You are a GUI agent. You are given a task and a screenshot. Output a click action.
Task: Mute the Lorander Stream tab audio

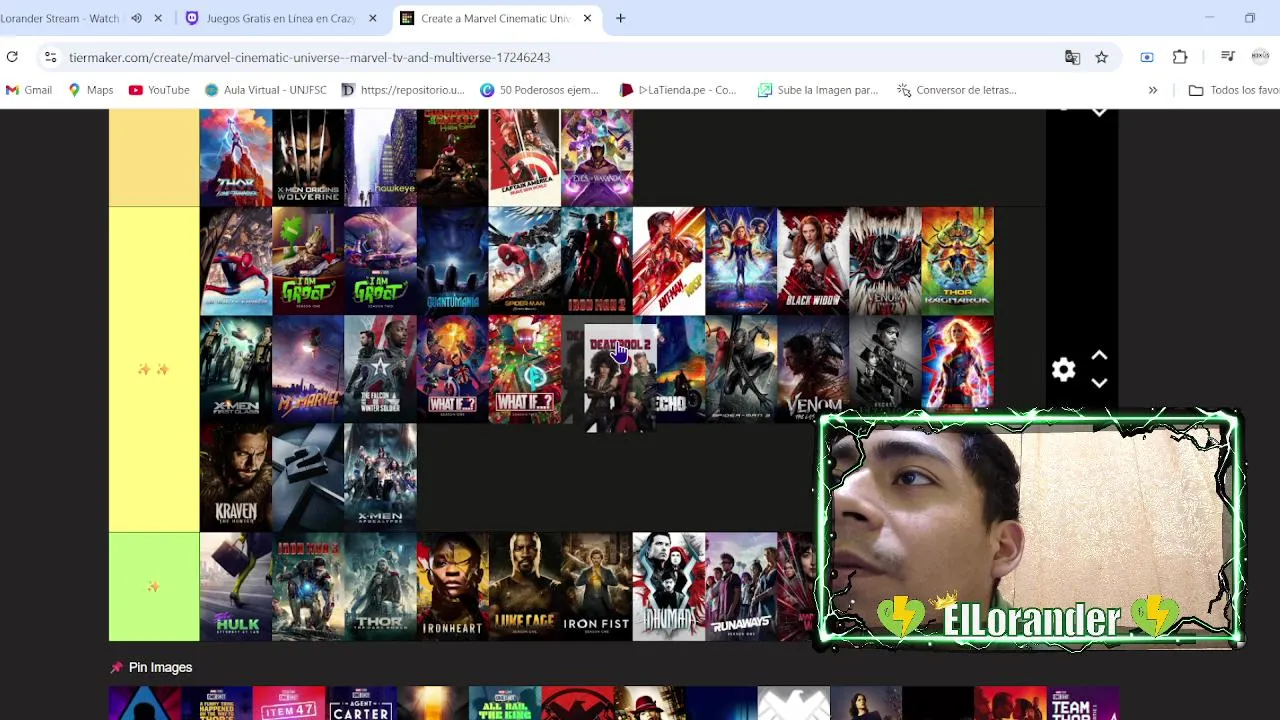pos(136,18)
